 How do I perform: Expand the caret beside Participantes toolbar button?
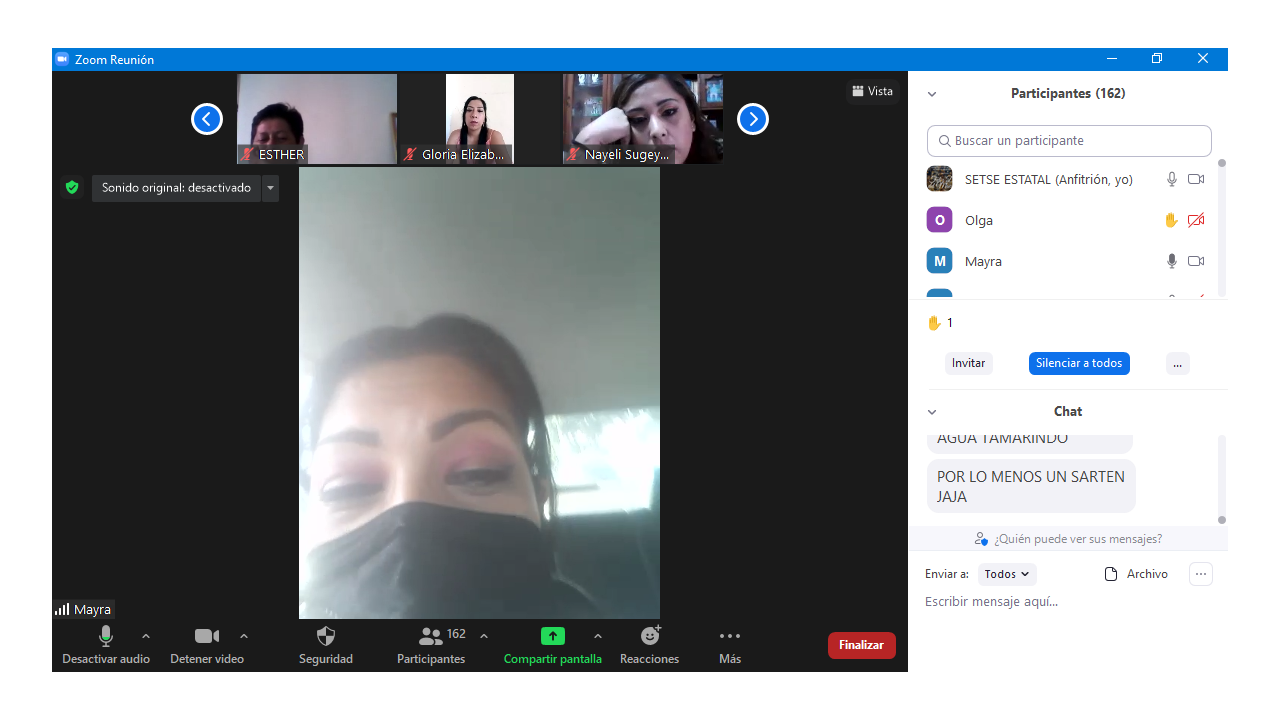[x=484, y=636]
